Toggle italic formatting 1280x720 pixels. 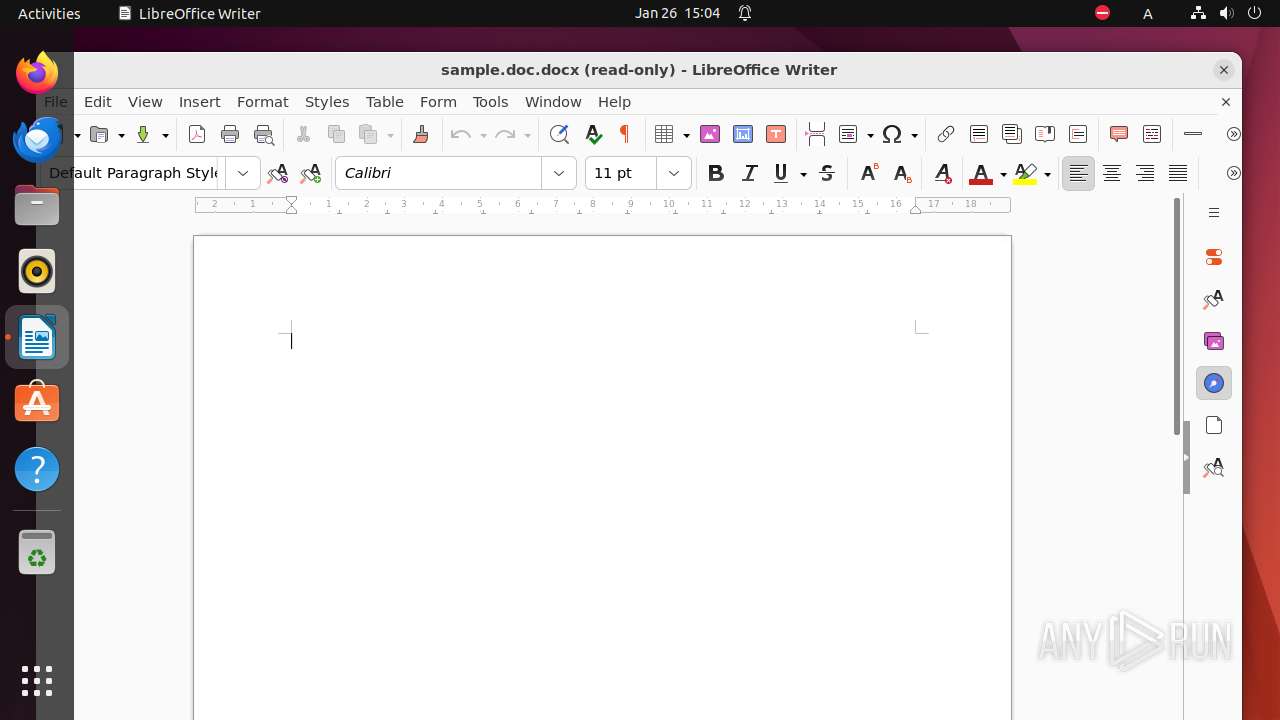point(749,173)
